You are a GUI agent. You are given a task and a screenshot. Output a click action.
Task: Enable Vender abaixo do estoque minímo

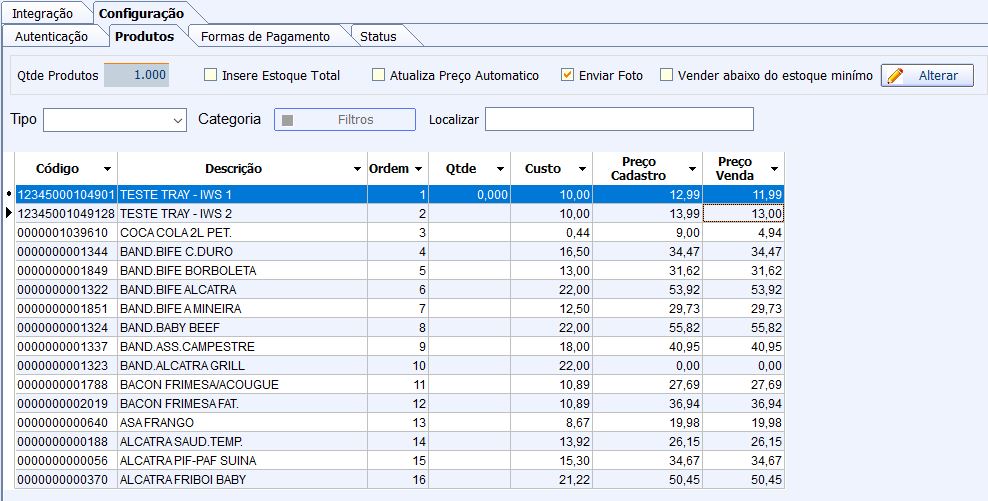point(666,75)
